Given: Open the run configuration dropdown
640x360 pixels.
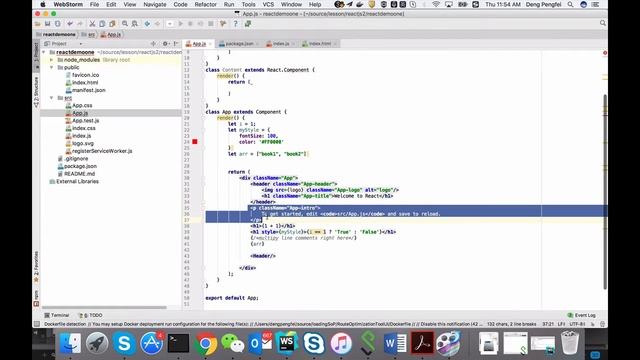Looking at the screenshot, I should 170,24.
